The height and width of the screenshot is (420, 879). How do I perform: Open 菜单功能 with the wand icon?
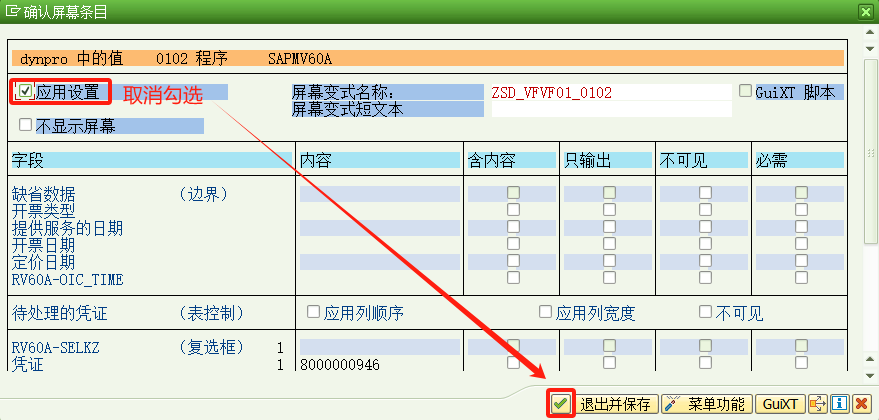tap(707, 404)
